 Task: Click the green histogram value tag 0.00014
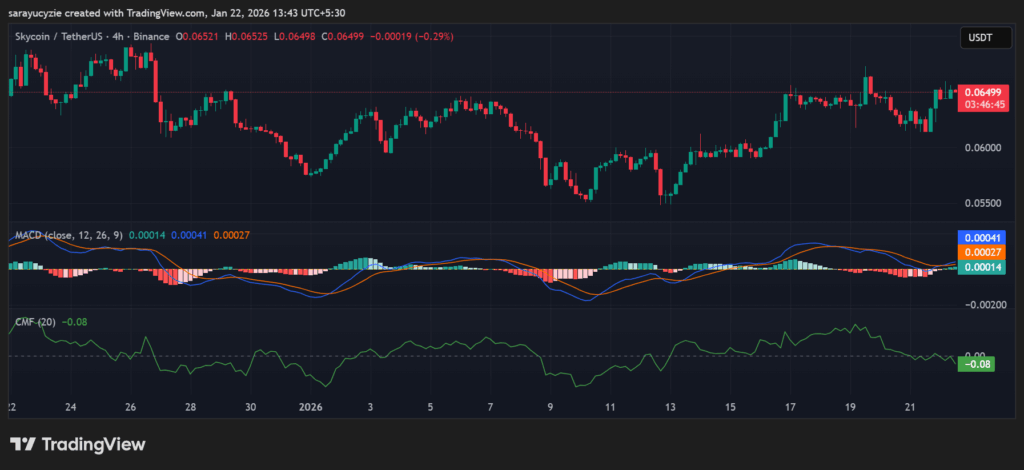coord(979,268)
